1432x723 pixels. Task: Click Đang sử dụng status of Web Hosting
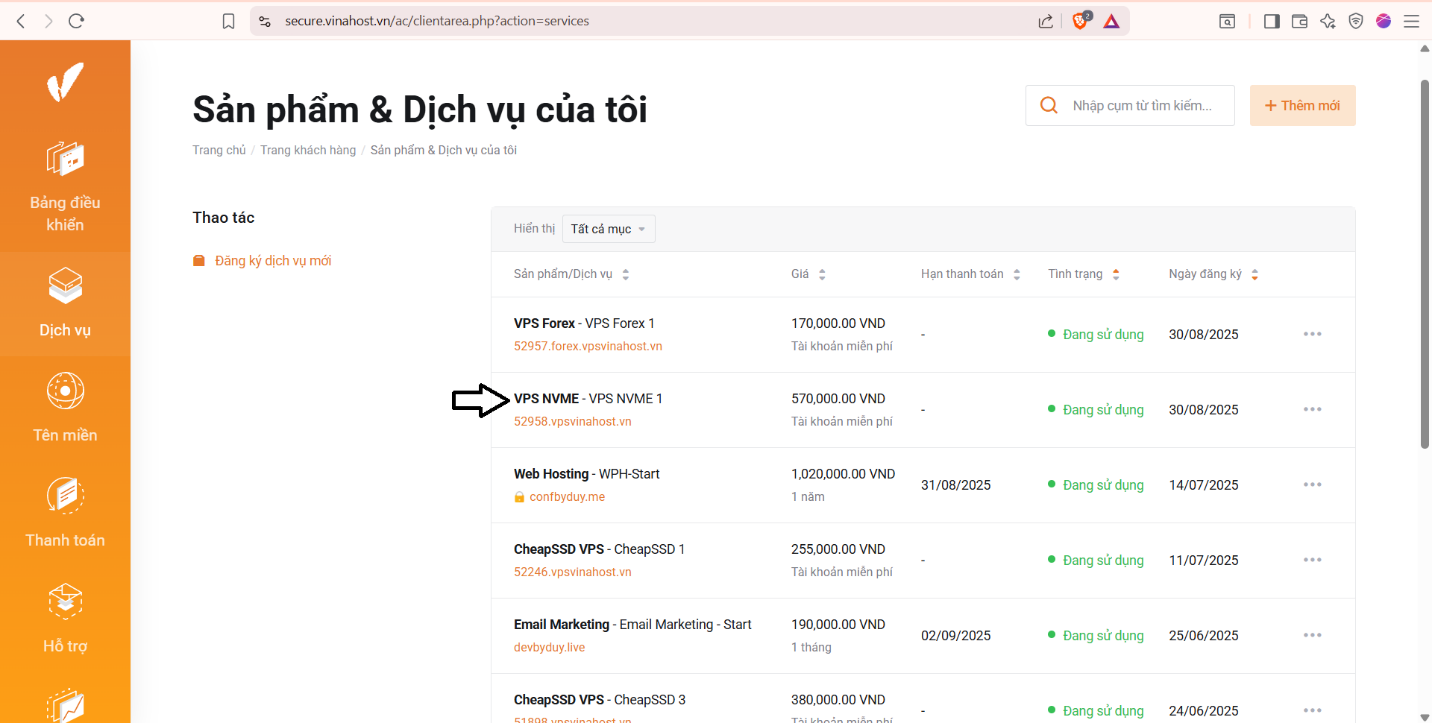(1096, 485)
